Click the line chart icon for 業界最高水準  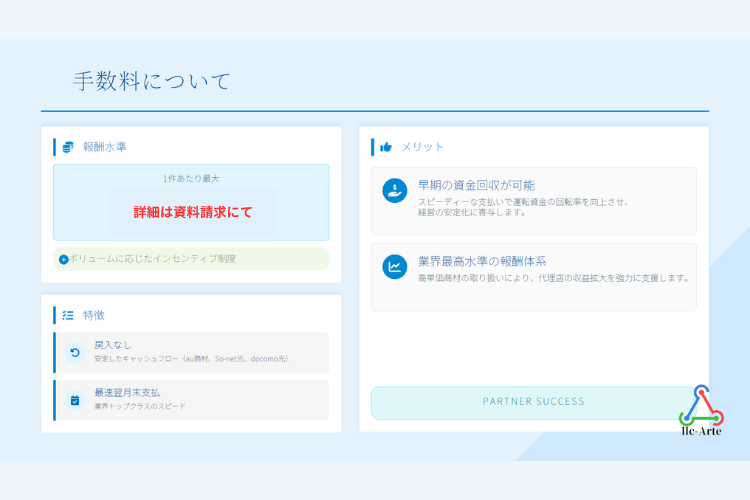click(395, 266)
